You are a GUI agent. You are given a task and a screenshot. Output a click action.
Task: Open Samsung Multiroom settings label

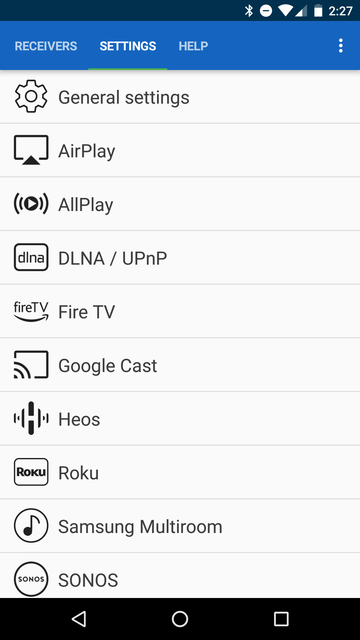pos(140,527)
